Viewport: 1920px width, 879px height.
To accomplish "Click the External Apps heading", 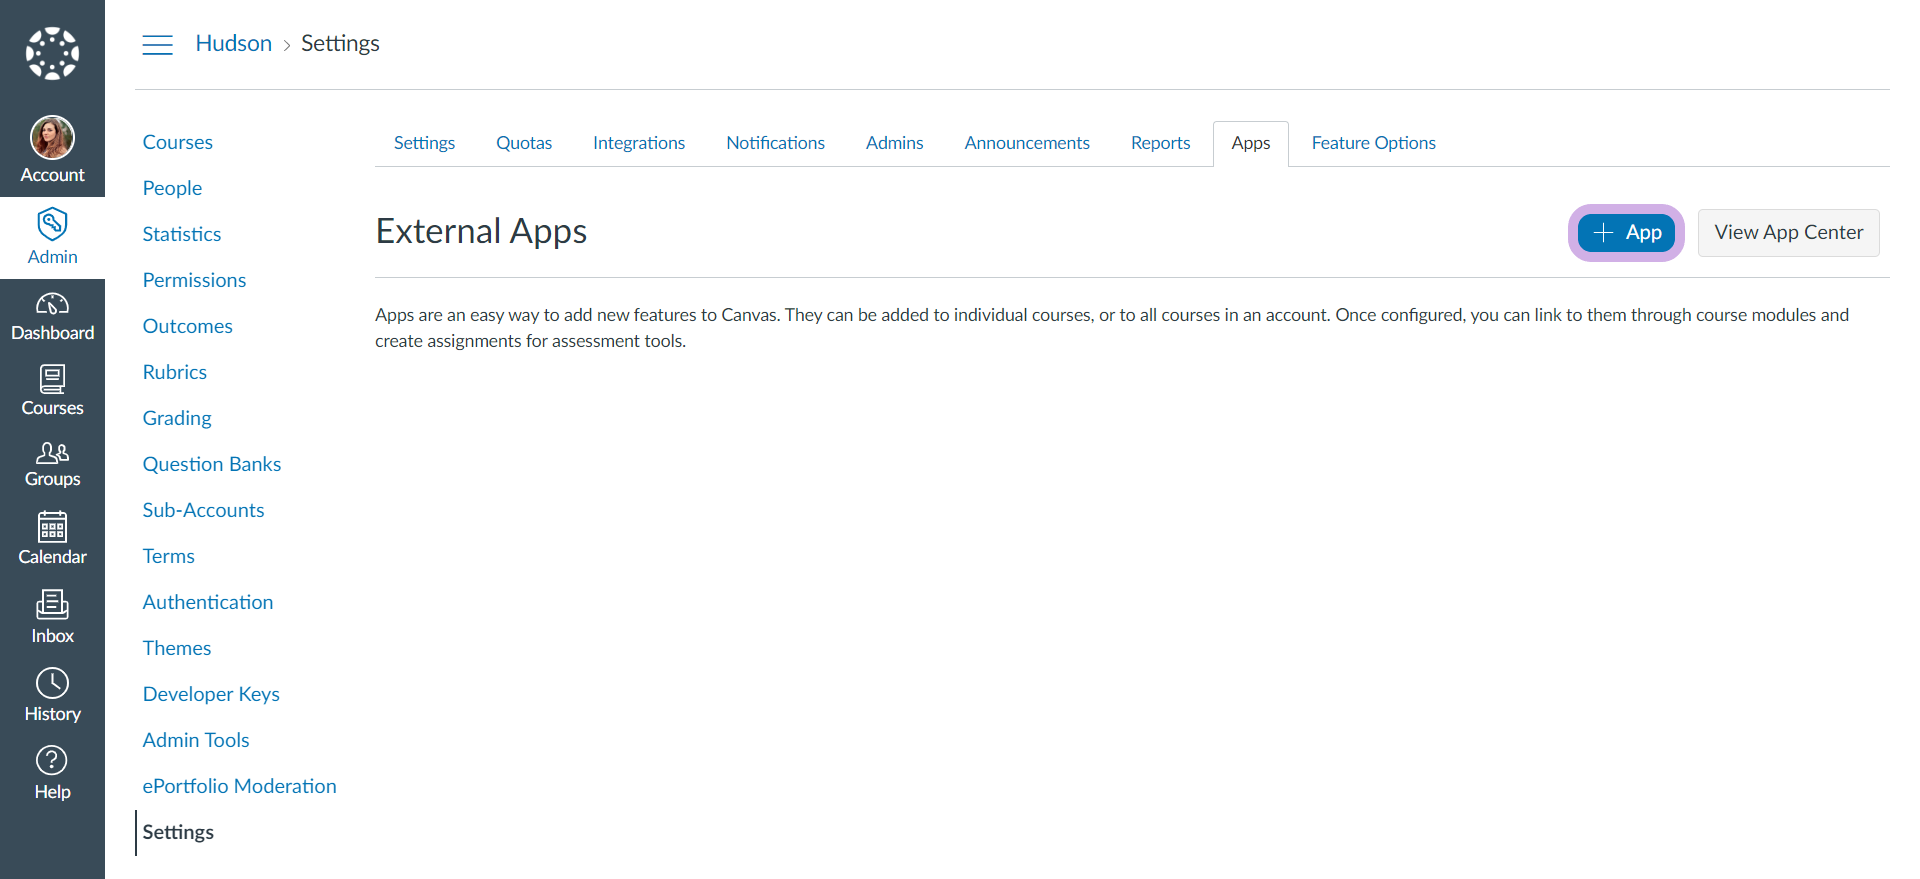I will pos(481,231).
